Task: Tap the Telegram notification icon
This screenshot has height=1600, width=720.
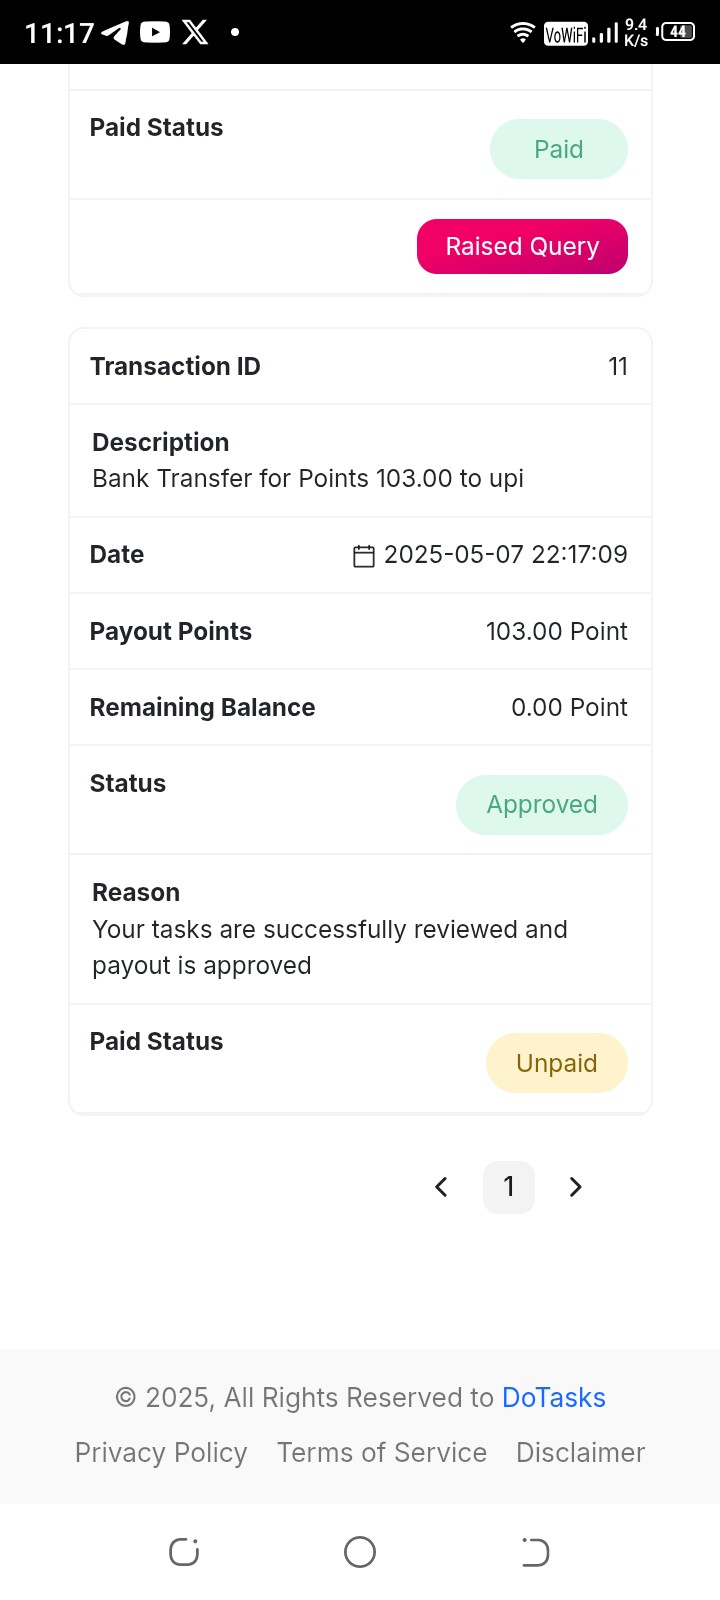Action: (x=116, y=33)
